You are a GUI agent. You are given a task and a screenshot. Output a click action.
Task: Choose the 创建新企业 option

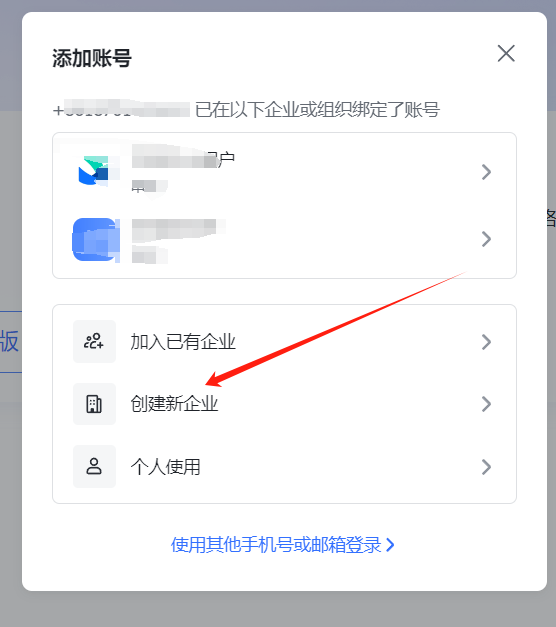click(x=284, y=404)
